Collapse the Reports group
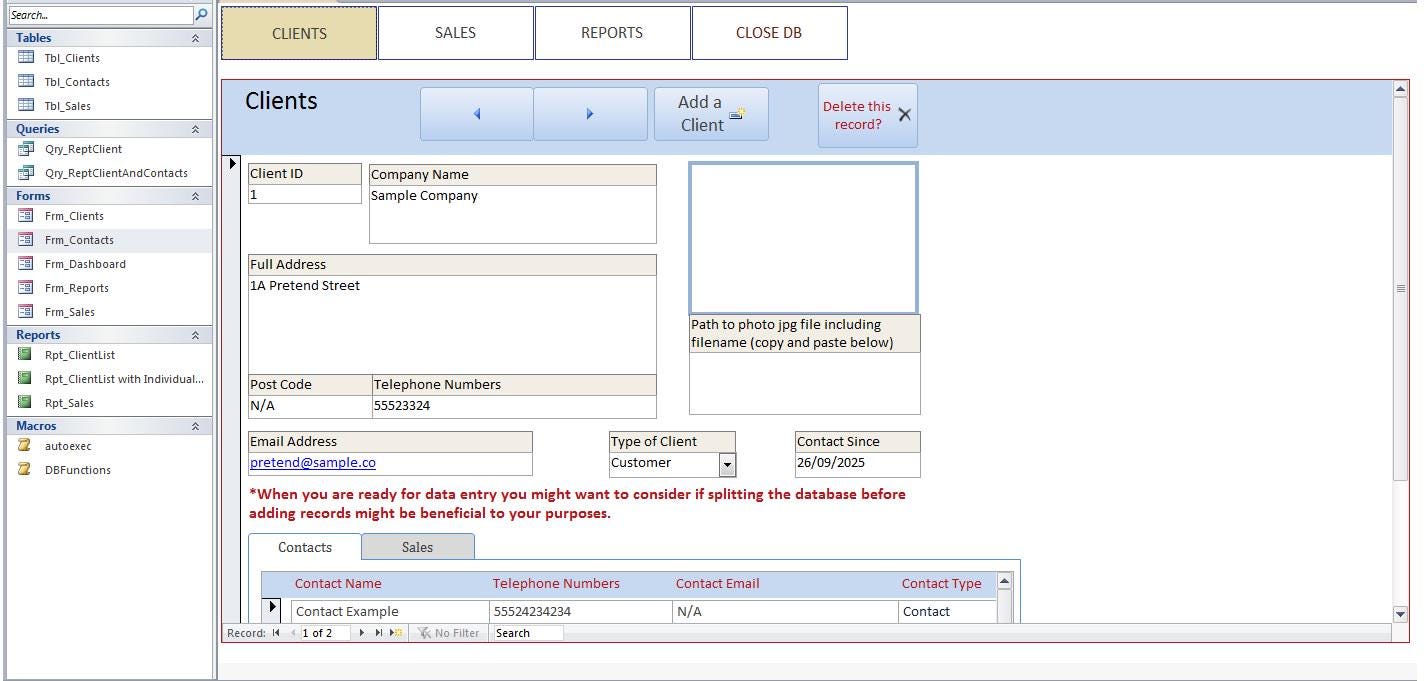Image resolution: width=1426 pixels, height=681 pixels. coord(195,335)
